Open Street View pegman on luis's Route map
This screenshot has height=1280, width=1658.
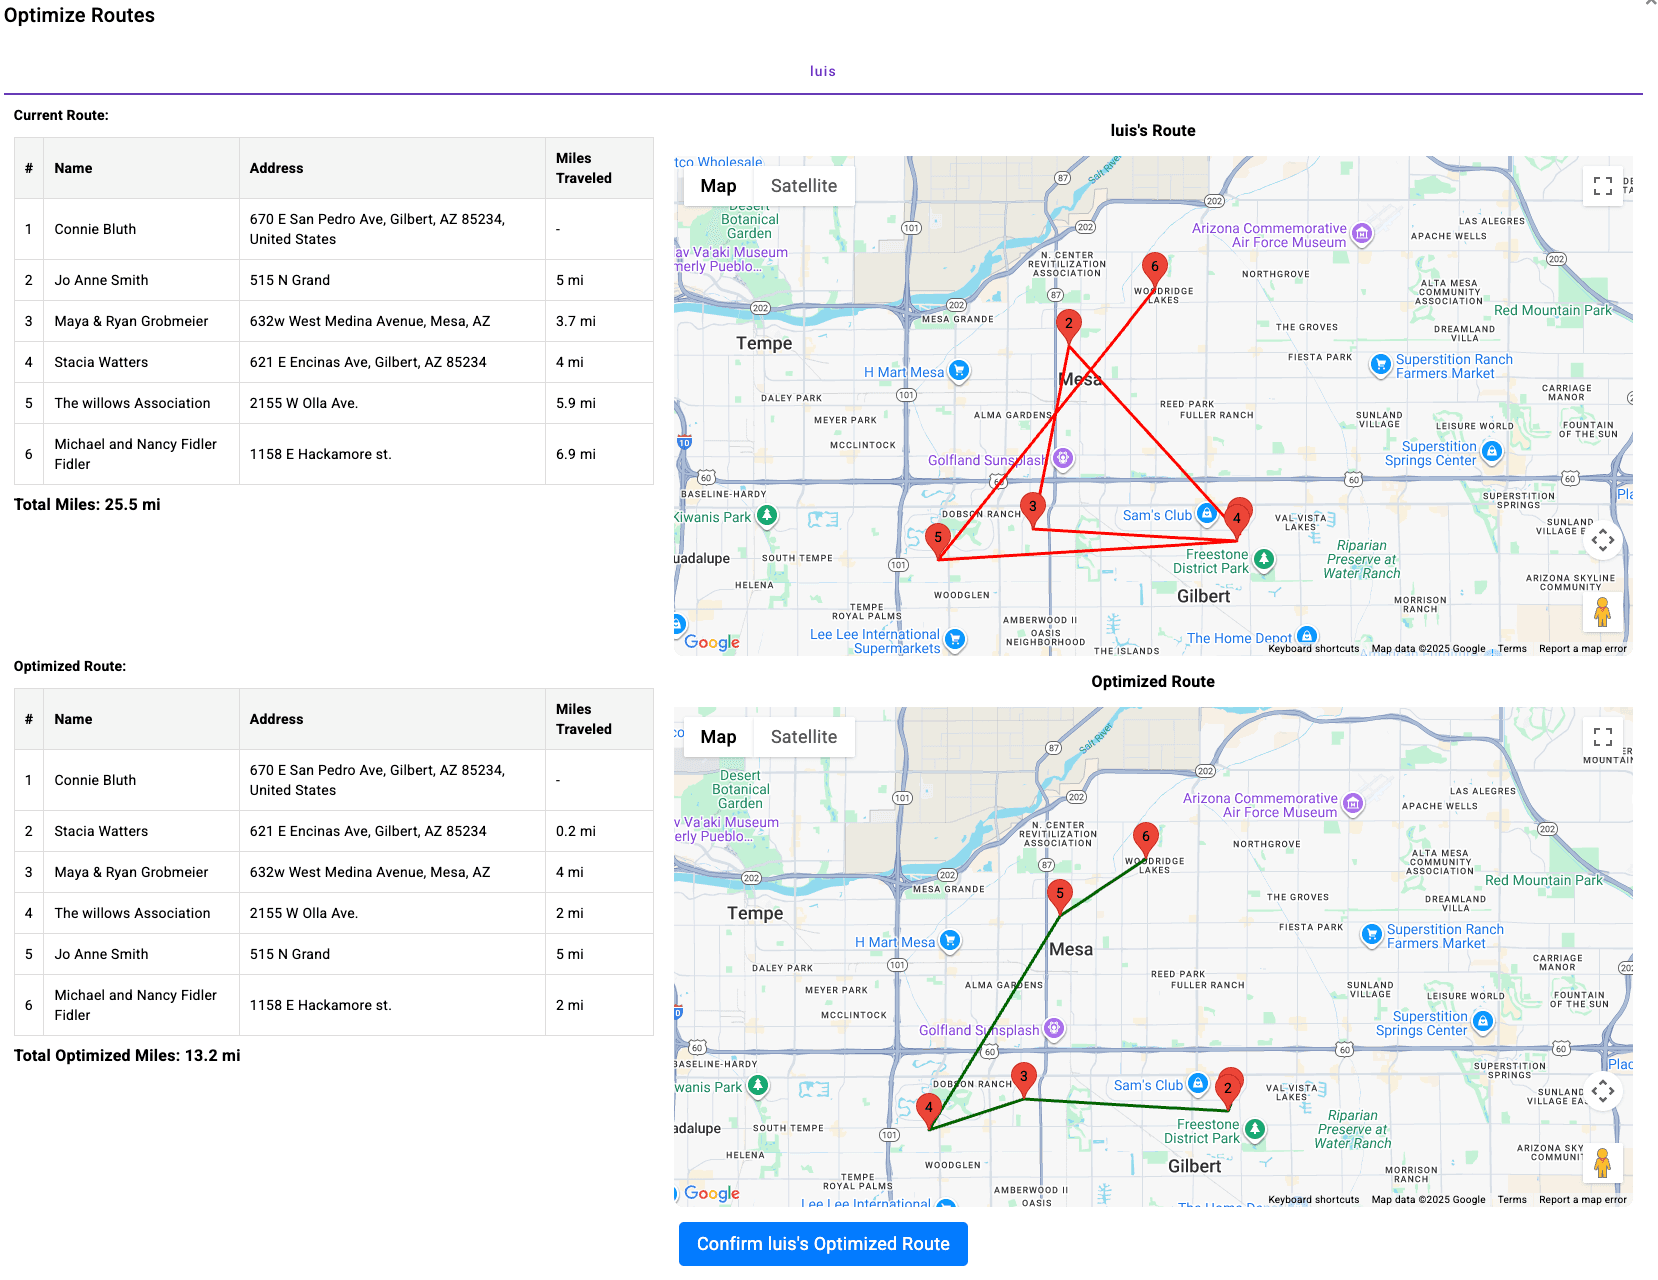(1603, 611)
